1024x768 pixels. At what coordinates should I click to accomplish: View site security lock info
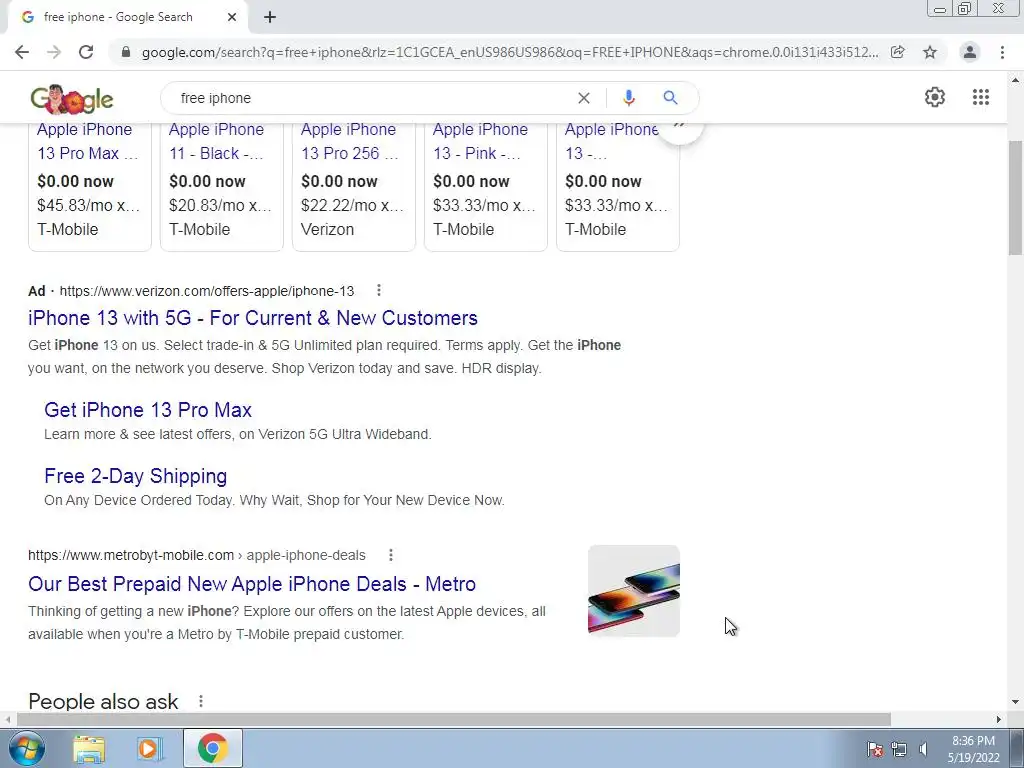click(x=126, y=52)
